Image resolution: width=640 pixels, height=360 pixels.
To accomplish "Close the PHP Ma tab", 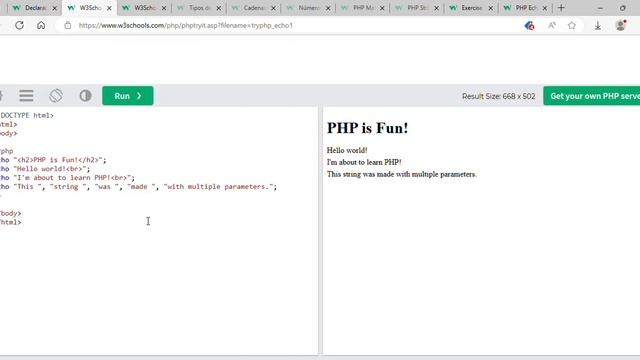I will click(x=382, y=8).
